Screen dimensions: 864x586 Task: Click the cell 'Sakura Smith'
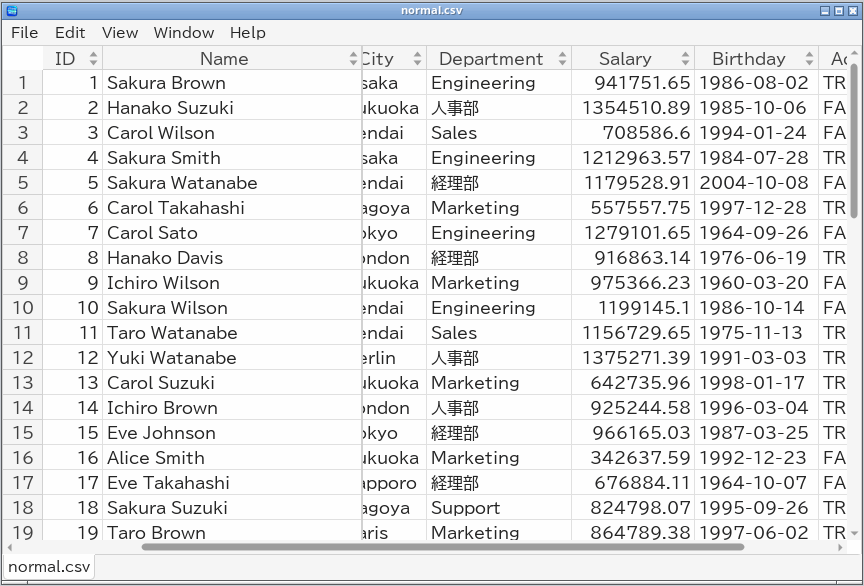232,158
